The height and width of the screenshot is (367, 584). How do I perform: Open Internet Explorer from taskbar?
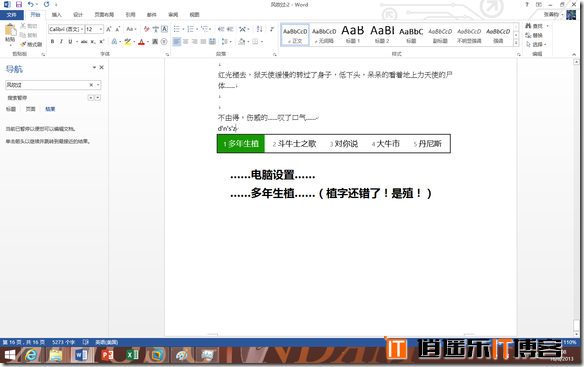31,355
